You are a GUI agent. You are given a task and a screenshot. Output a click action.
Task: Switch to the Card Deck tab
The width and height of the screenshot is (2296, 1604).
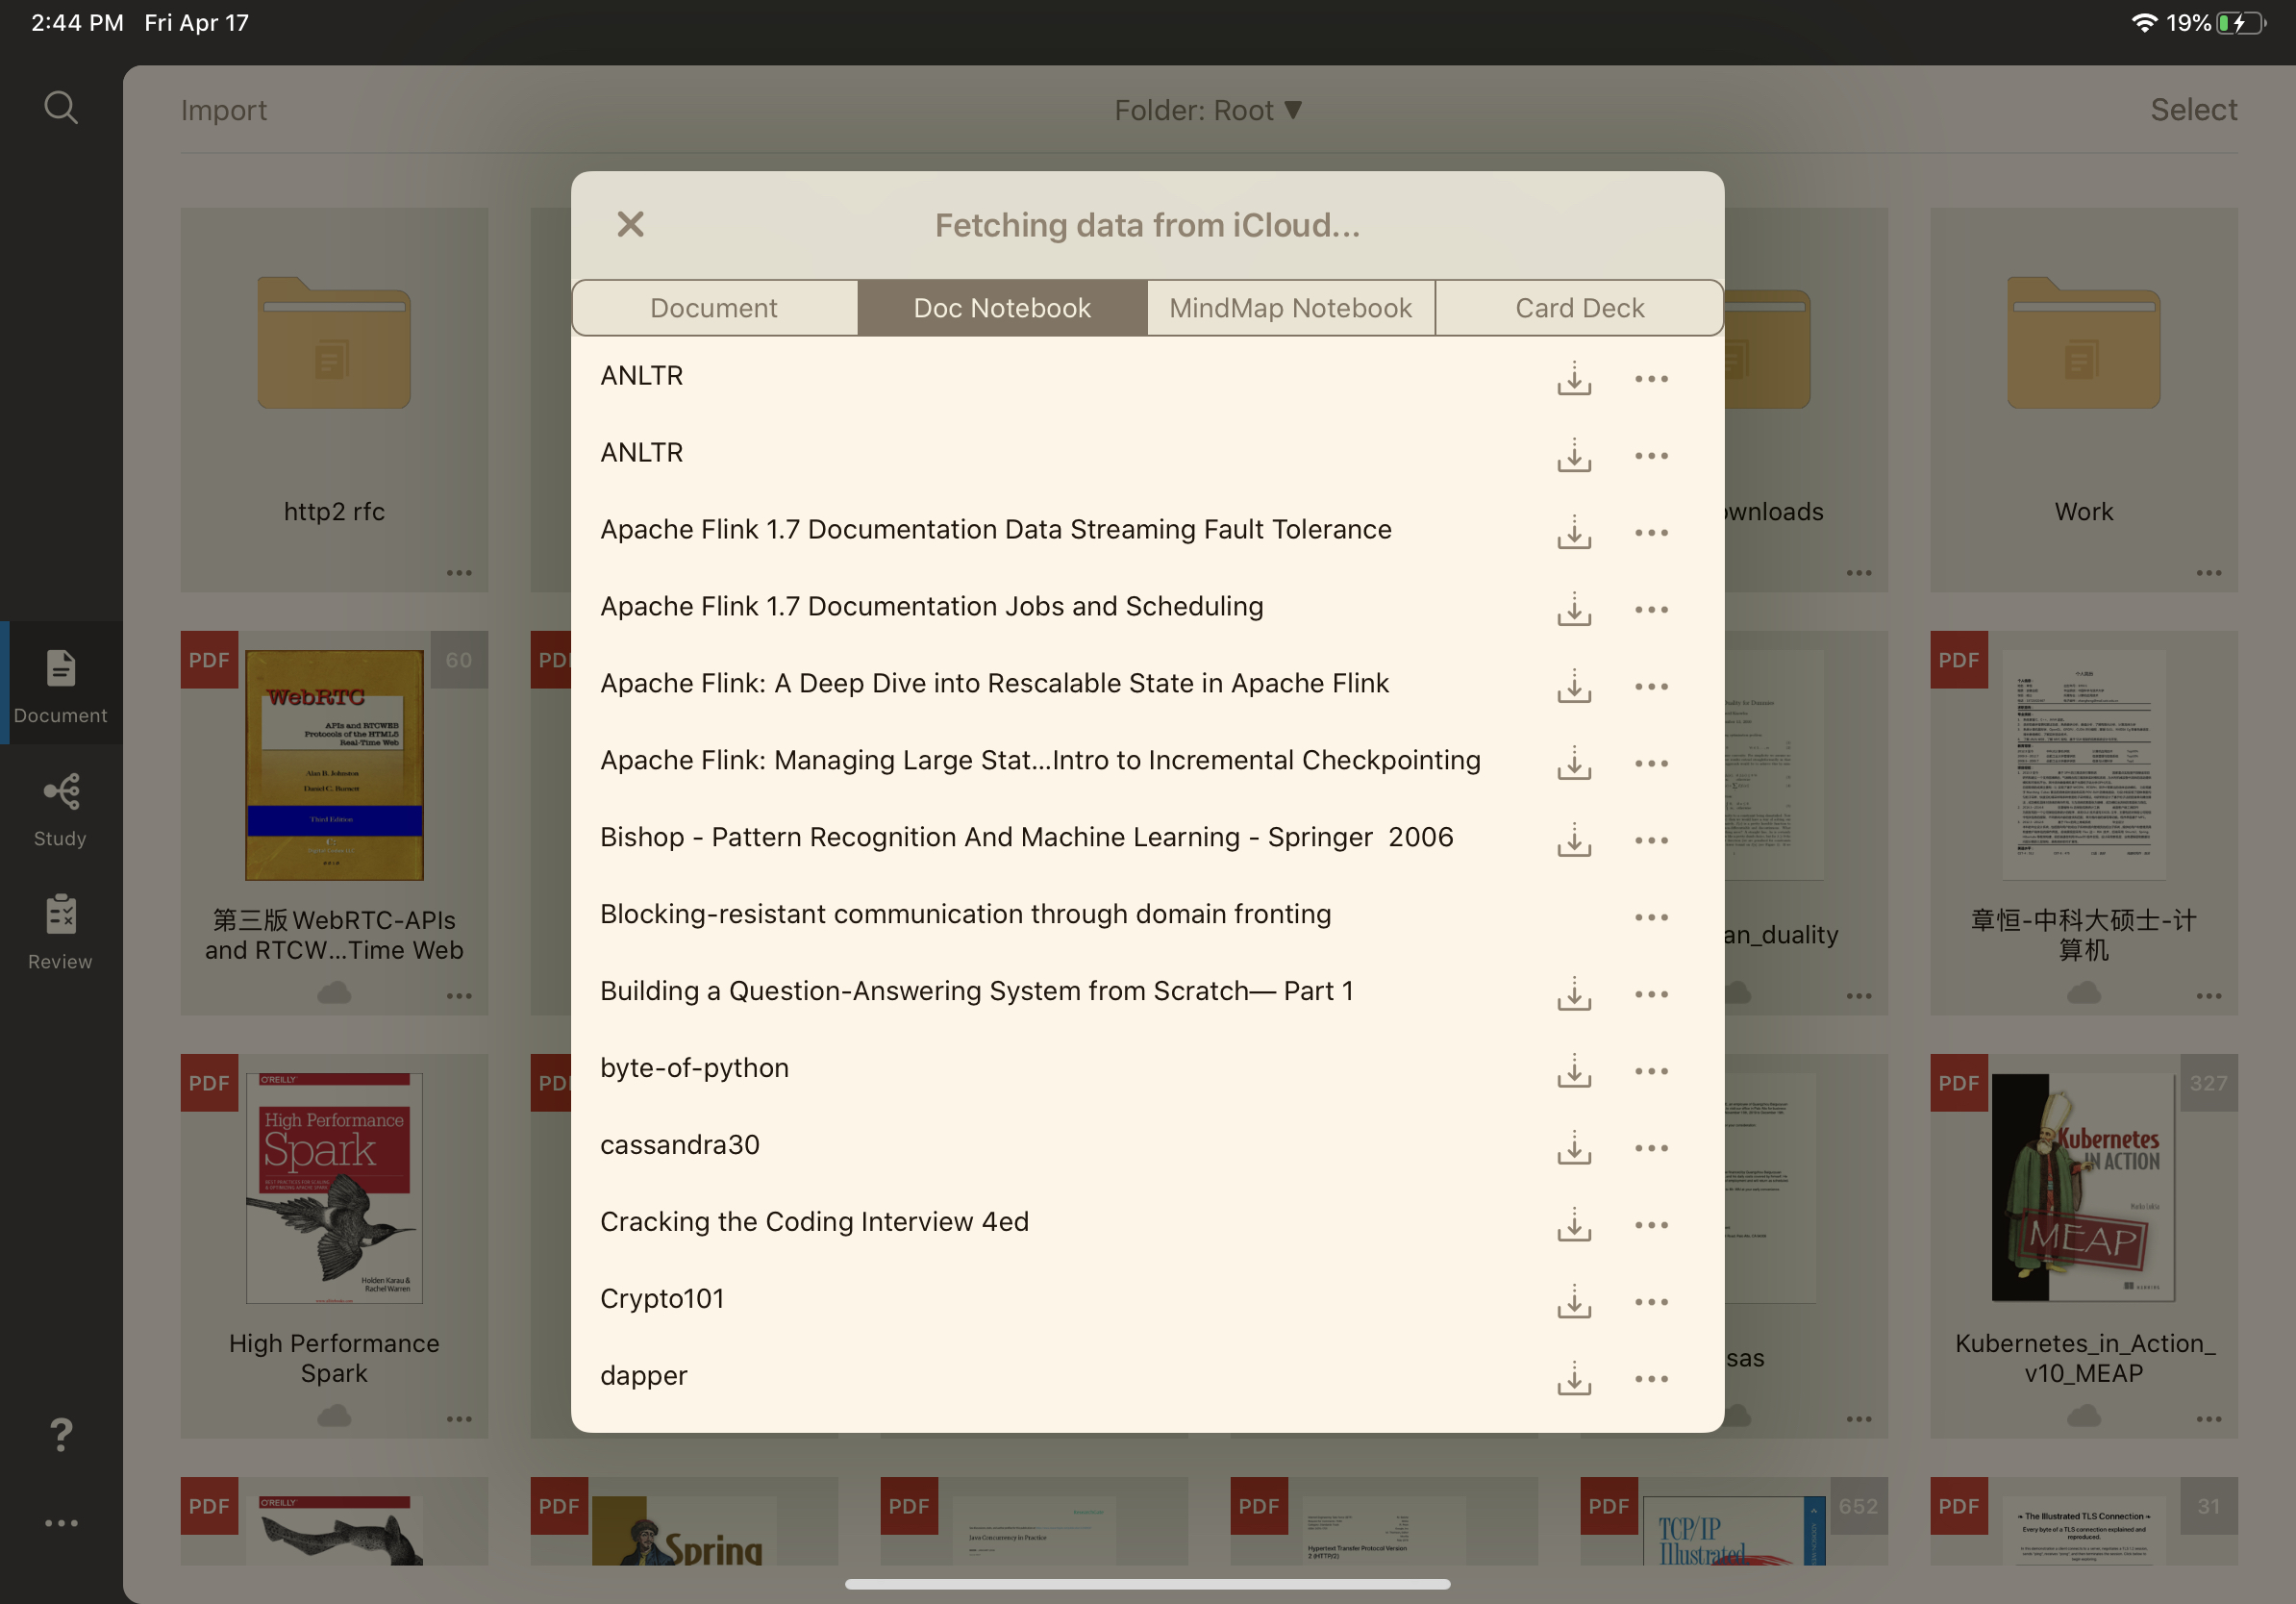(x=1579, y=308)
